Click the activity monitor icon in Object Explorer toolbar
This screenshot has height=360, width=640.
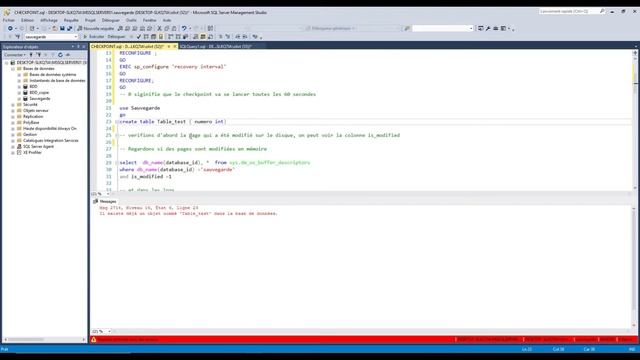[68, 55]
